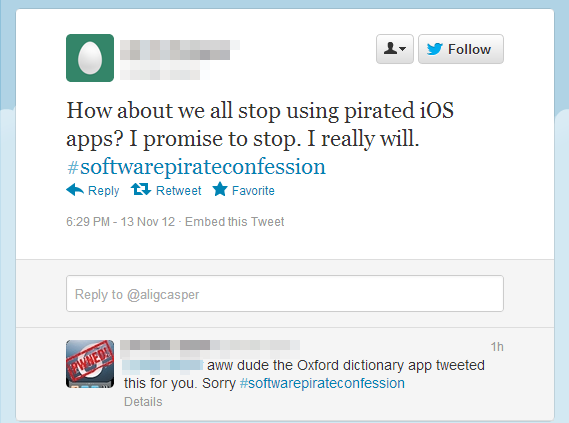This screenshot has width=569, height=423.
Task: Click the green egg profile avatar
Action: (x=90, y=58)
